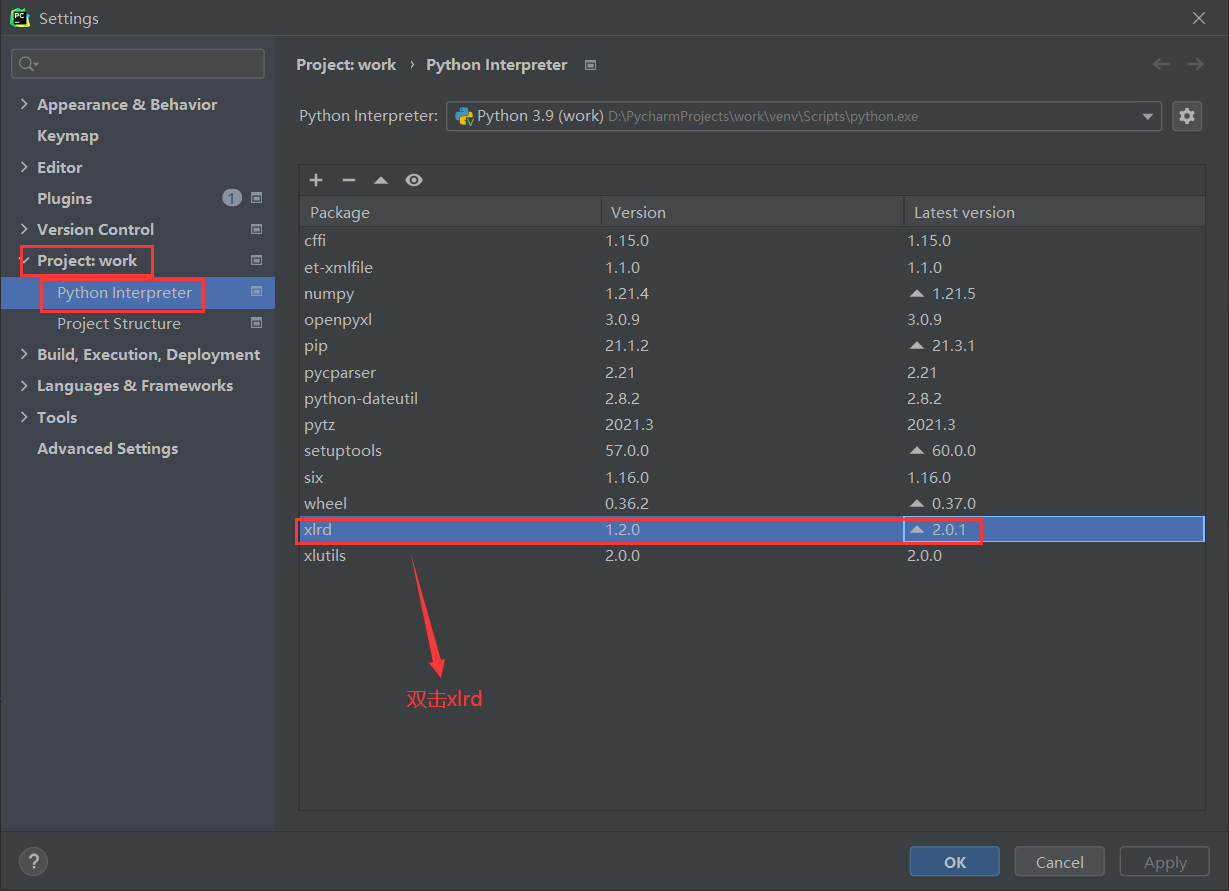Select the cffi package row
Image resolution: width=1229 pixels, height=891 pixels.
coord(752,241)
